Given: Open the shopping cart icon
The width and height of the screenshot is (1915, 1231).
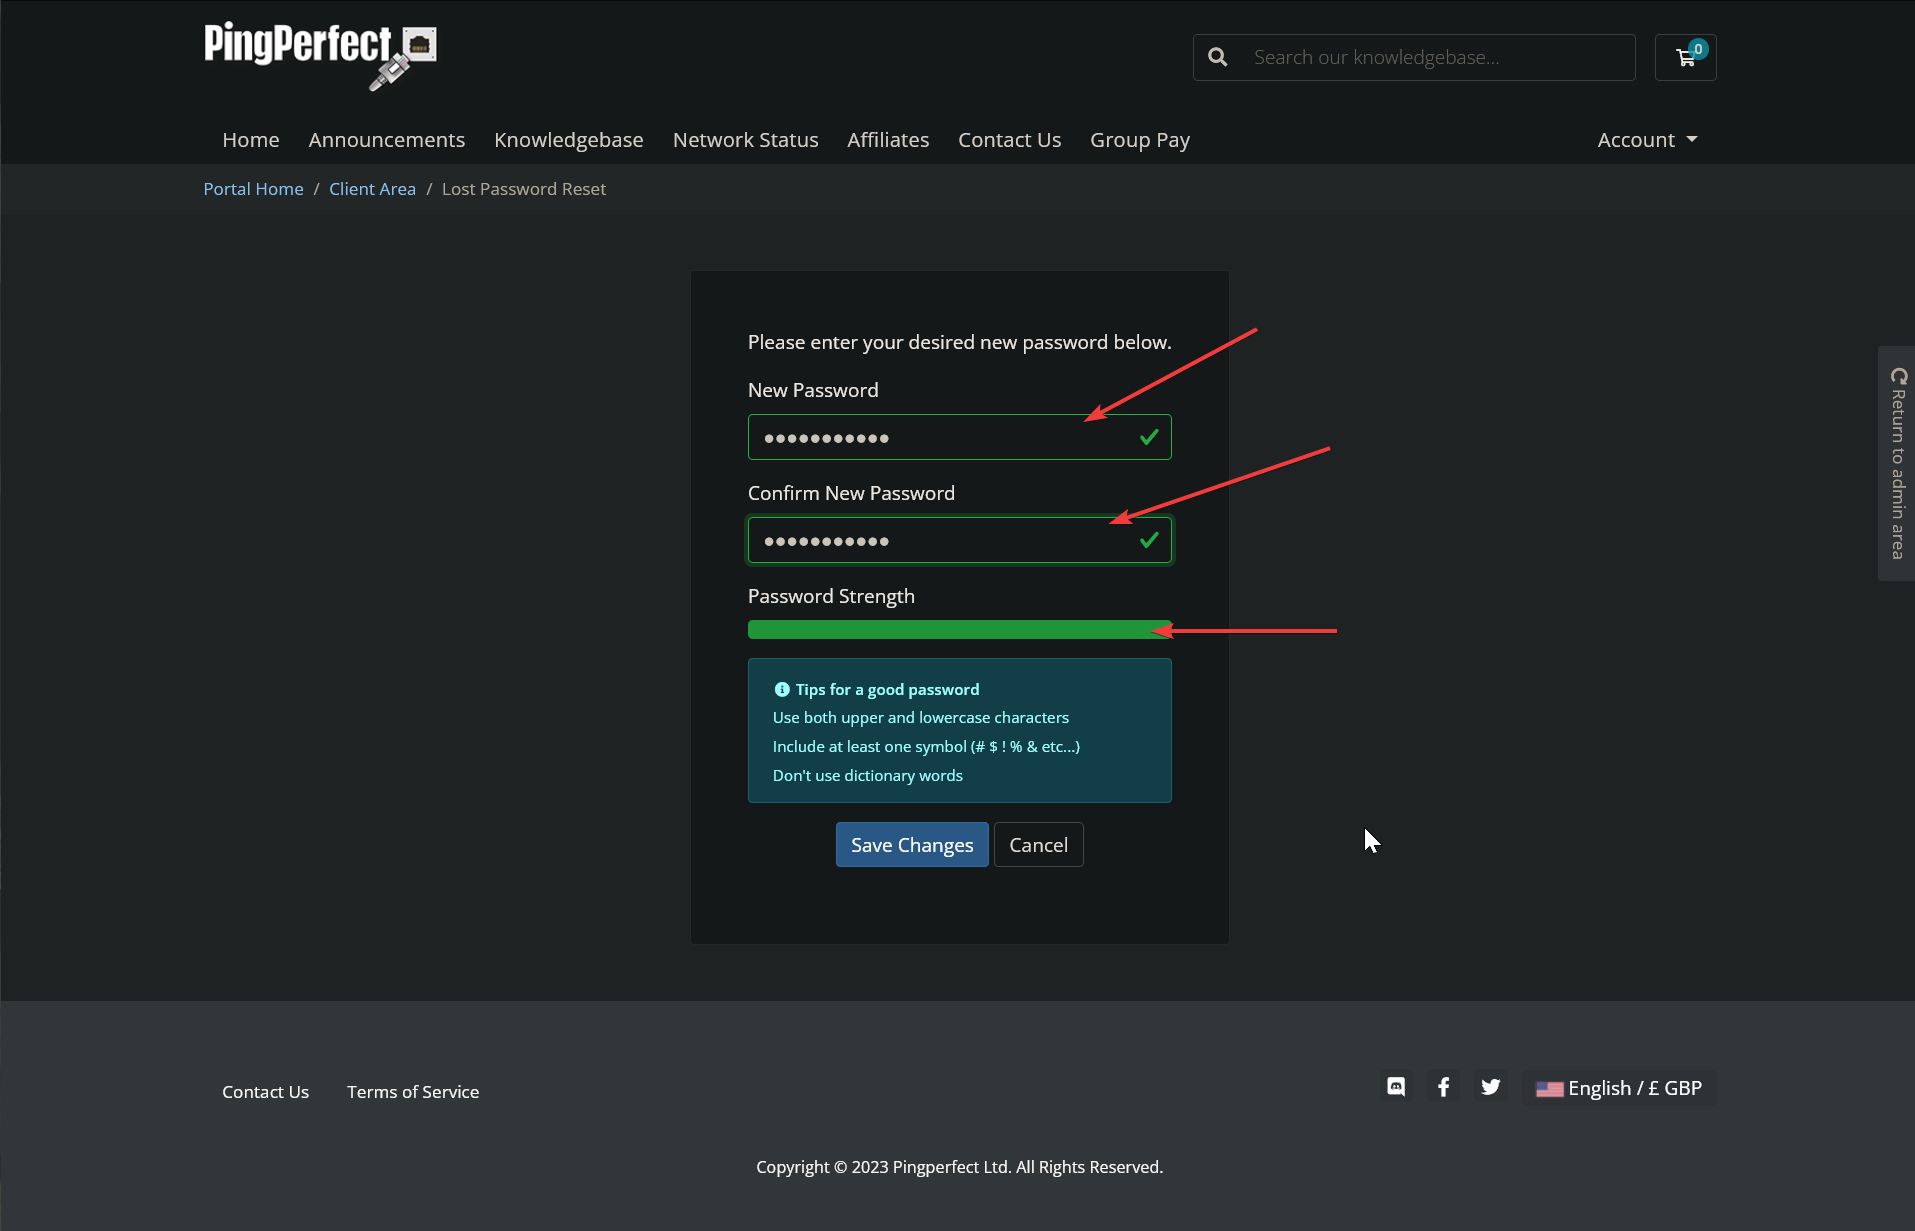Looking at the screenshot, I should click(1686, 58).
